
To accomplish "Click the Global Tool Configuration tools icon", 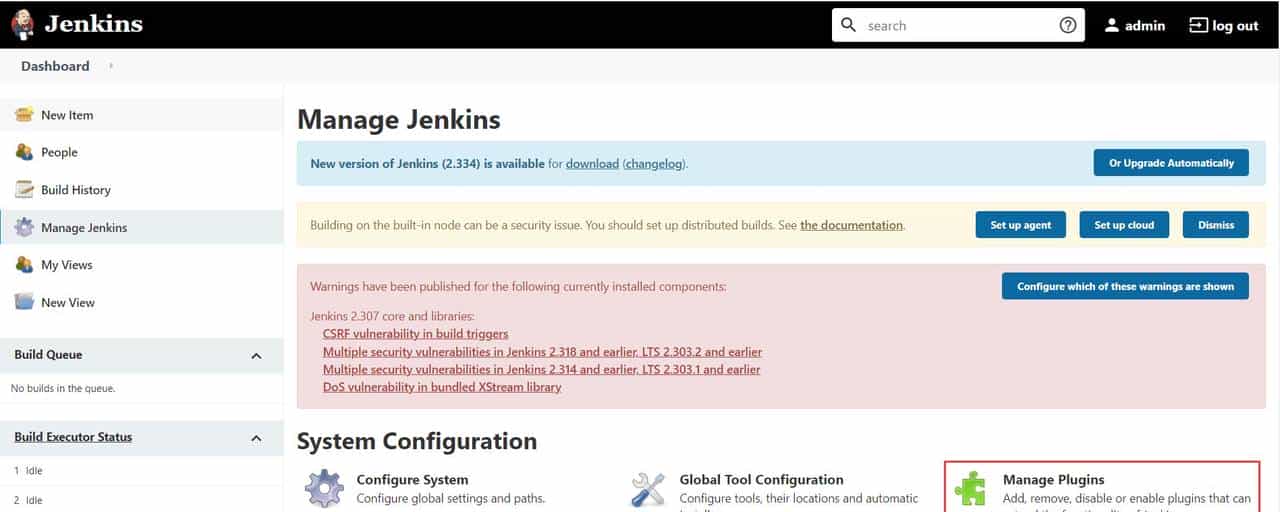I will point(648,489).
